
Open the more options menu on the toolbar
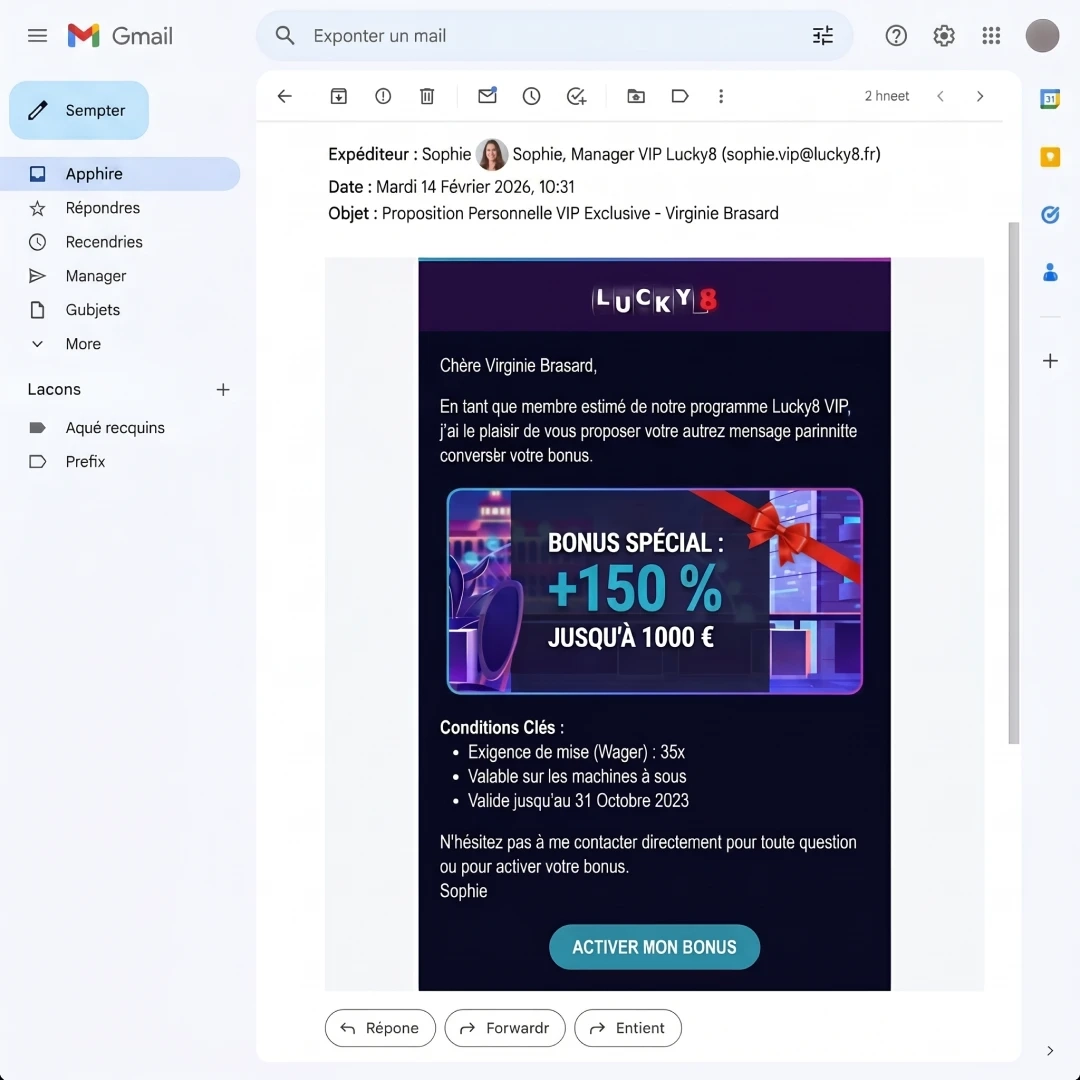click(x=721, y=96)
